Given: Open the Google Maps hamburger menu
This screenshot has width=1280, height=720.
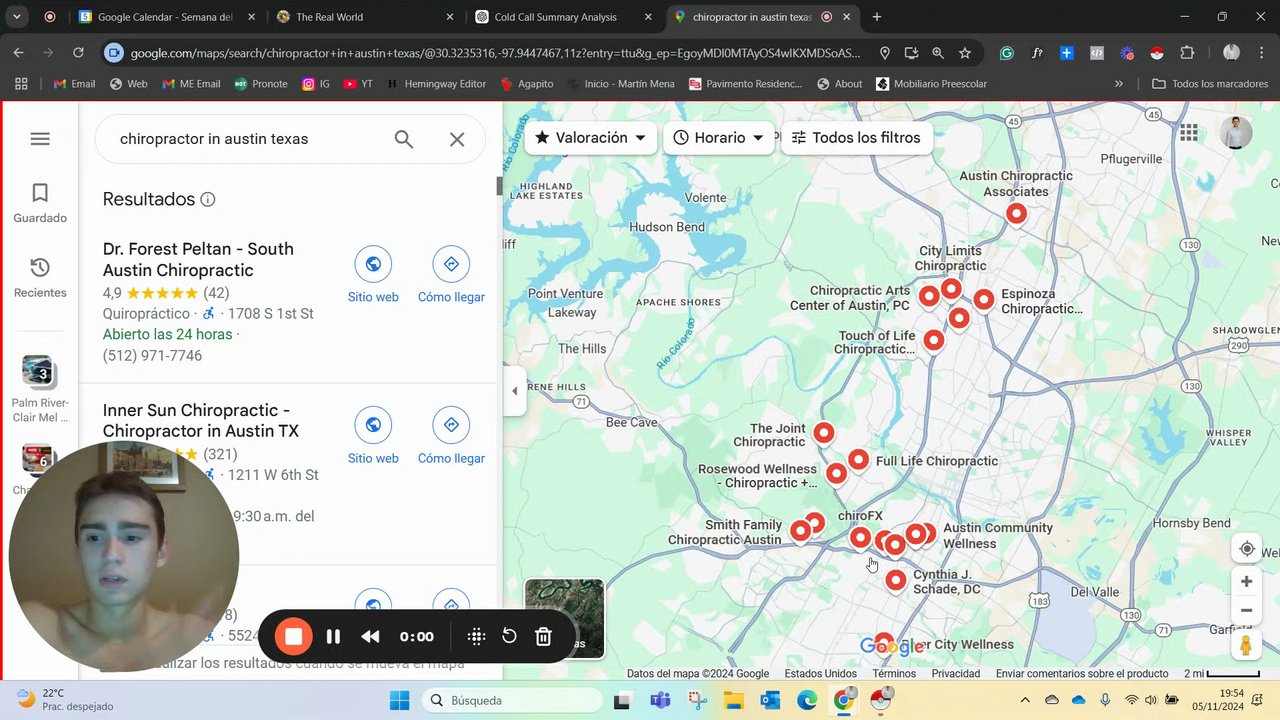Looking at the screenshot, I should click(x=40, y=139).
